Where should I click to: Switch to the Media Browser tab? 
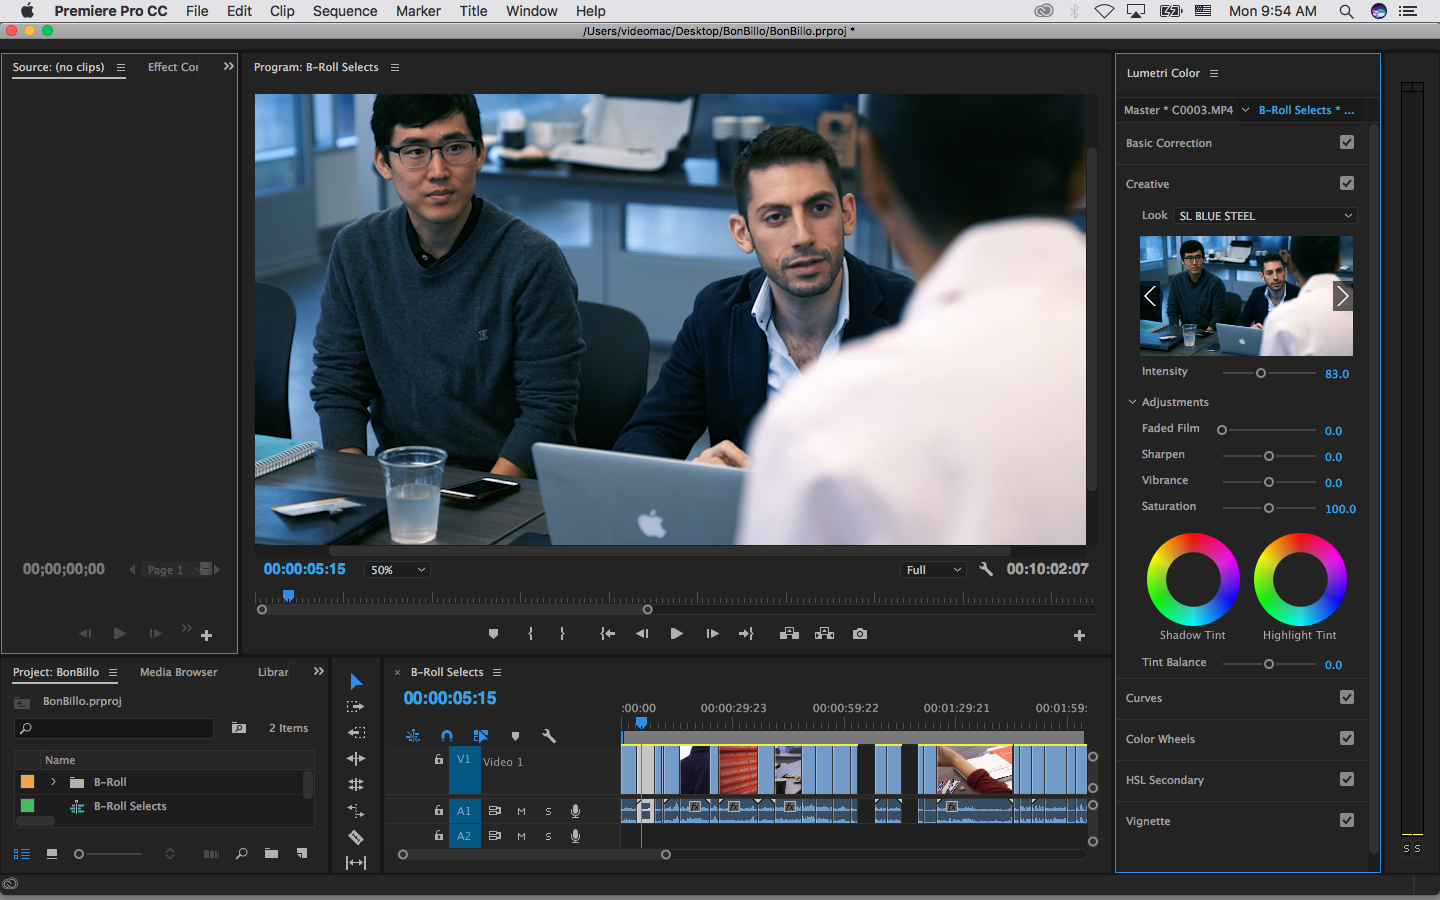[x=178, y=672]
